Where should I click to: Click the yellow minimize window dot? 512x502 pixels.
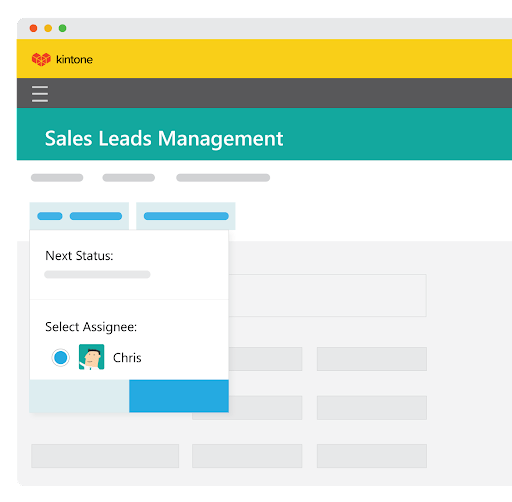click(x=48, y=28)
